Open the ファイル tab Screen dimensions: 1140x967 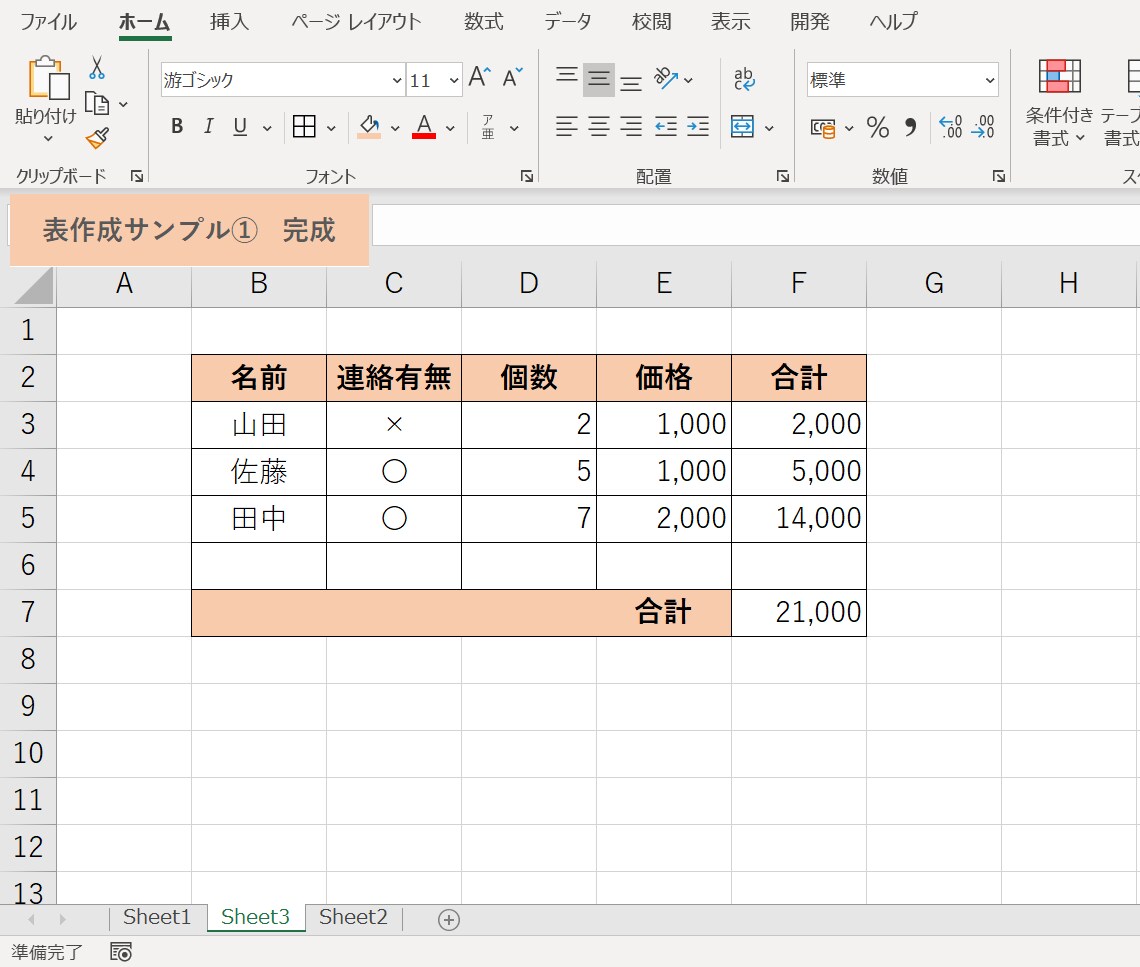click(48, 22)
